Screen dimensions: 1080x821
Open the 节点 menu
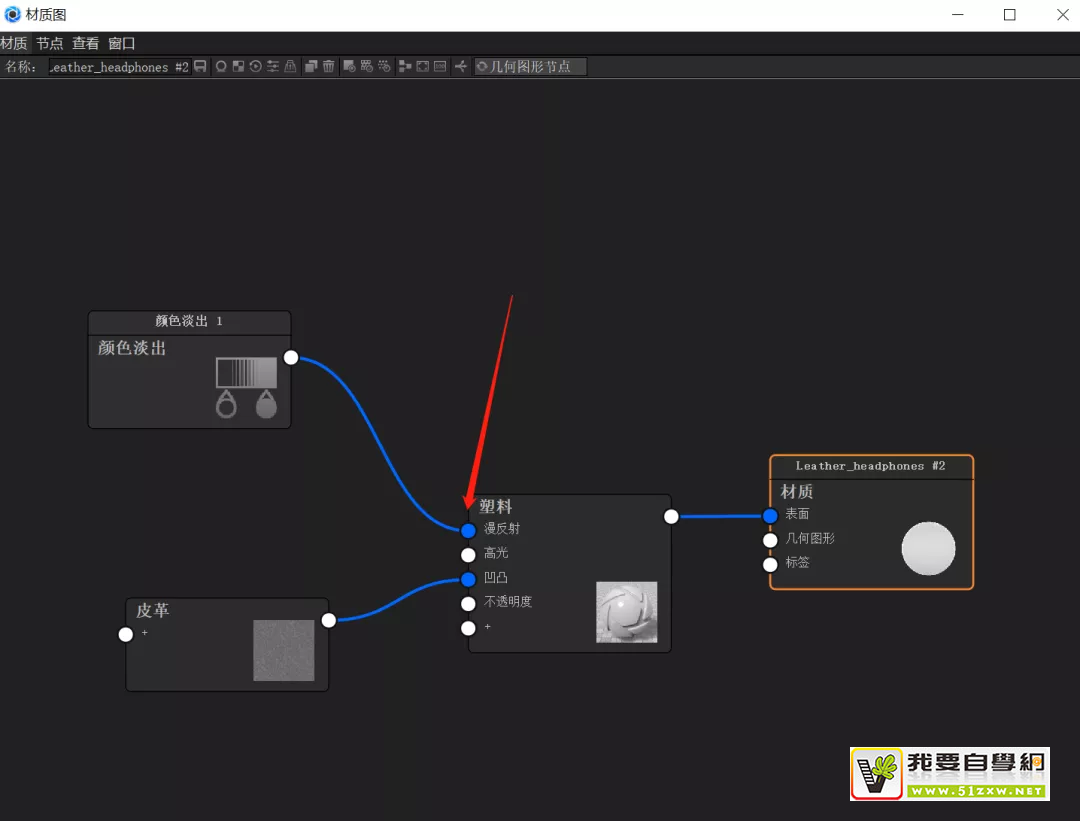pos(50,44)
